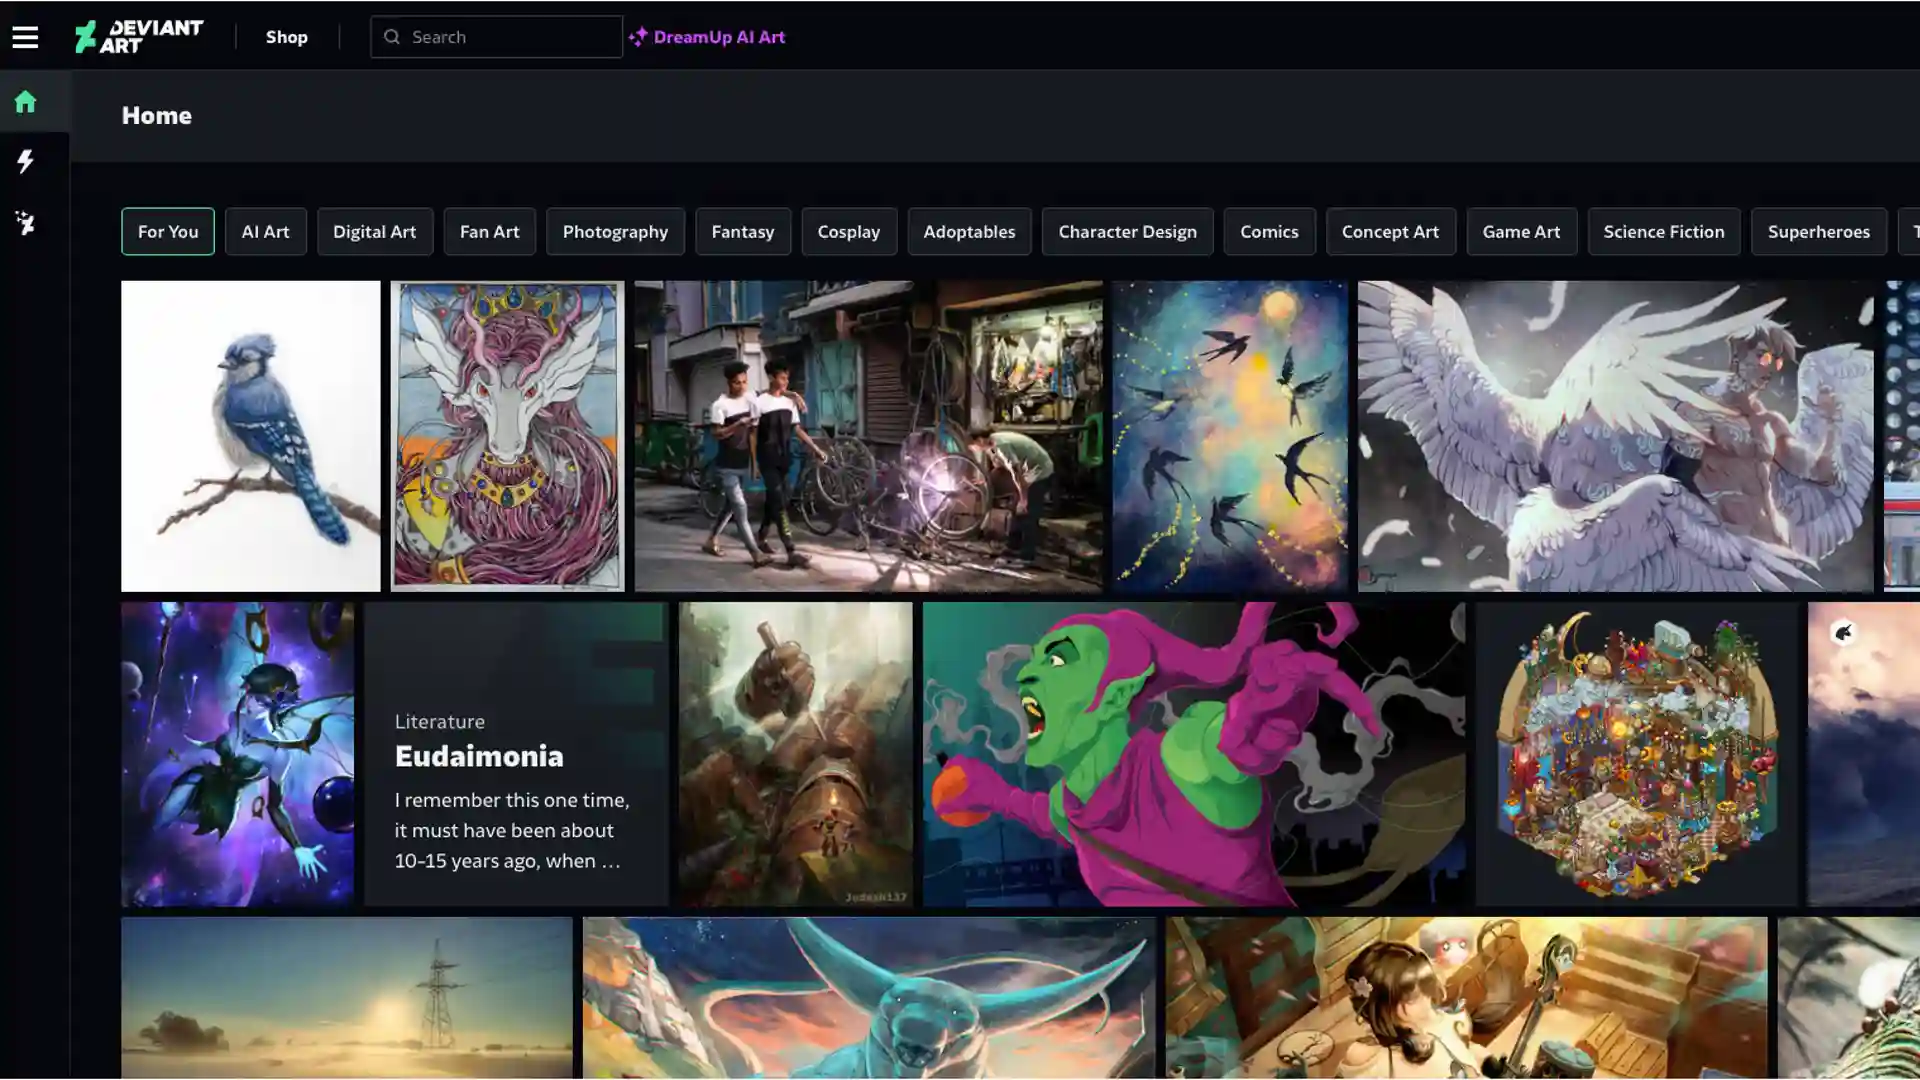This screenshot has height=1080, width=1920.
Task: Open the Shop link
Action: click(286, 37)
